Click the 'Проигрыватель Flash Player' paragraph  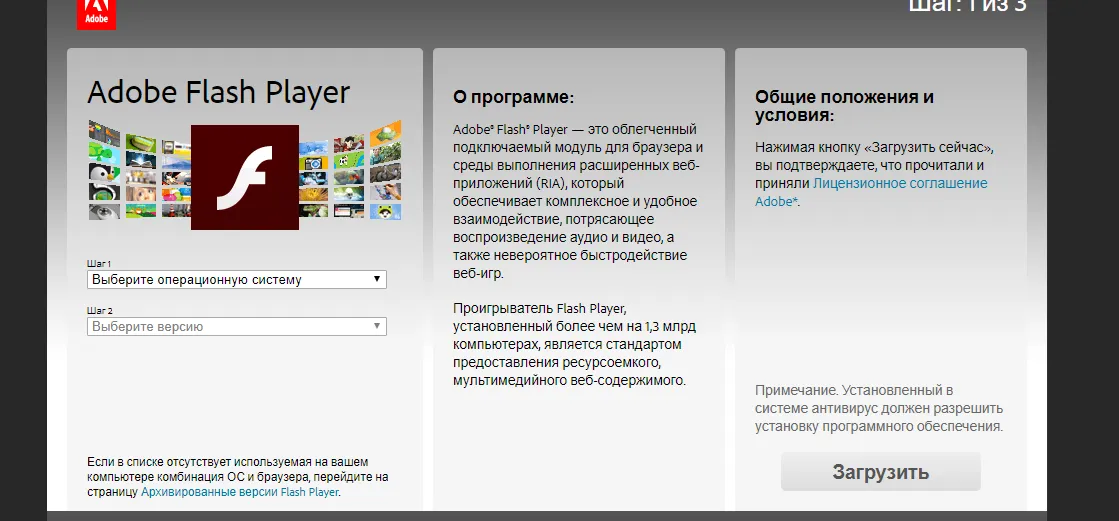coord(574,345)
